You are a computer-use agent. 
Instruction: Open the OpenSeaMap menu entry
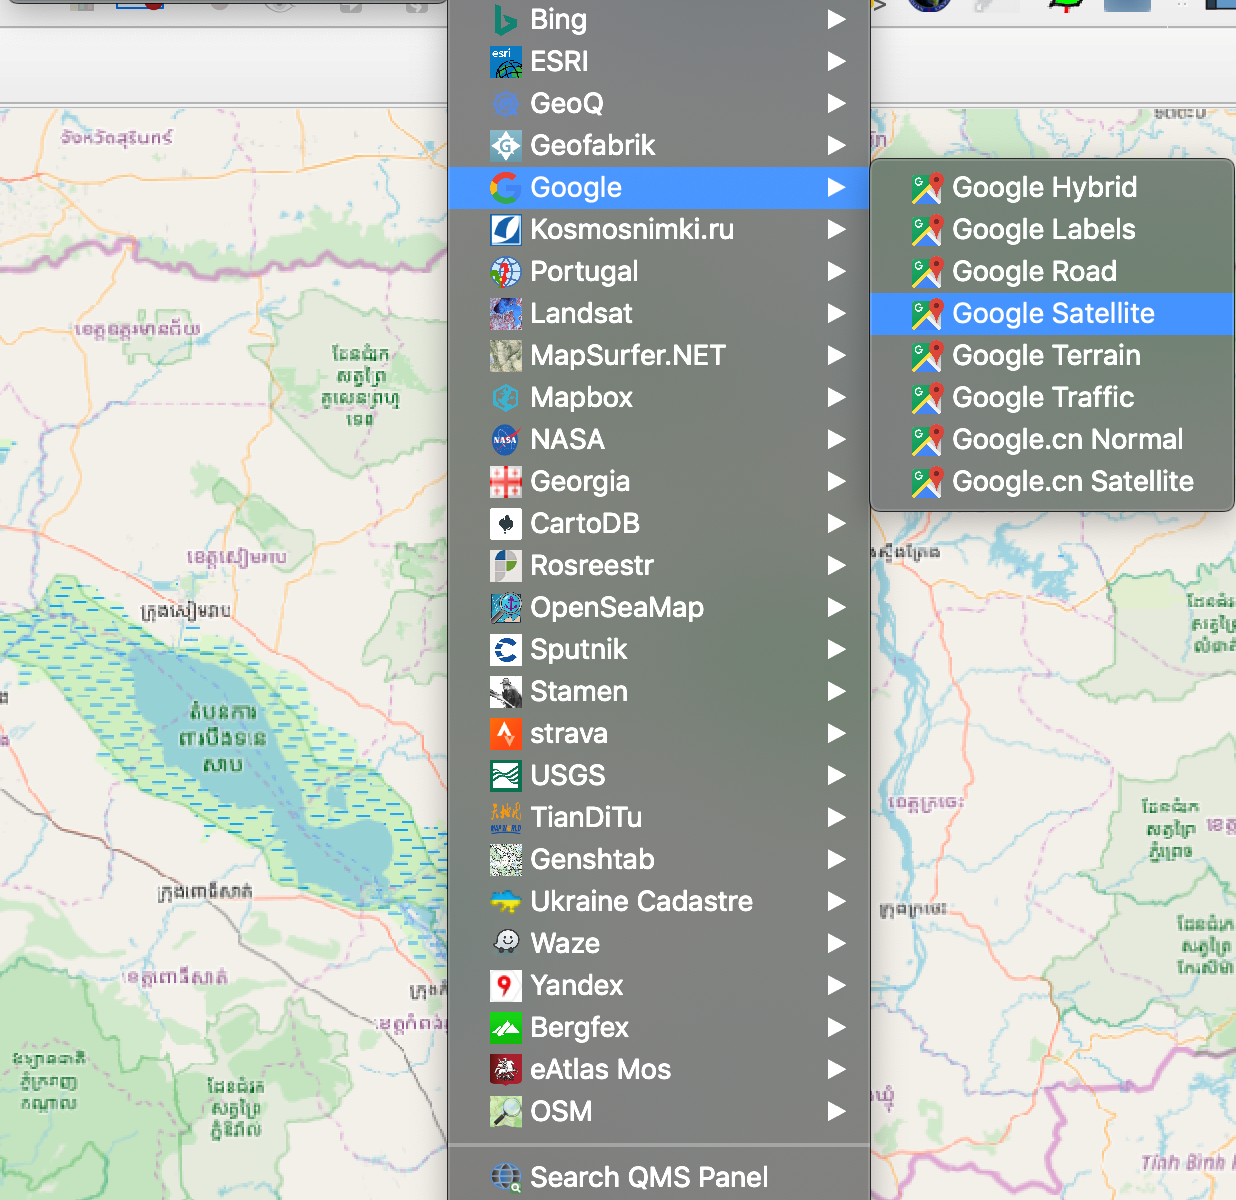point(659,608)
